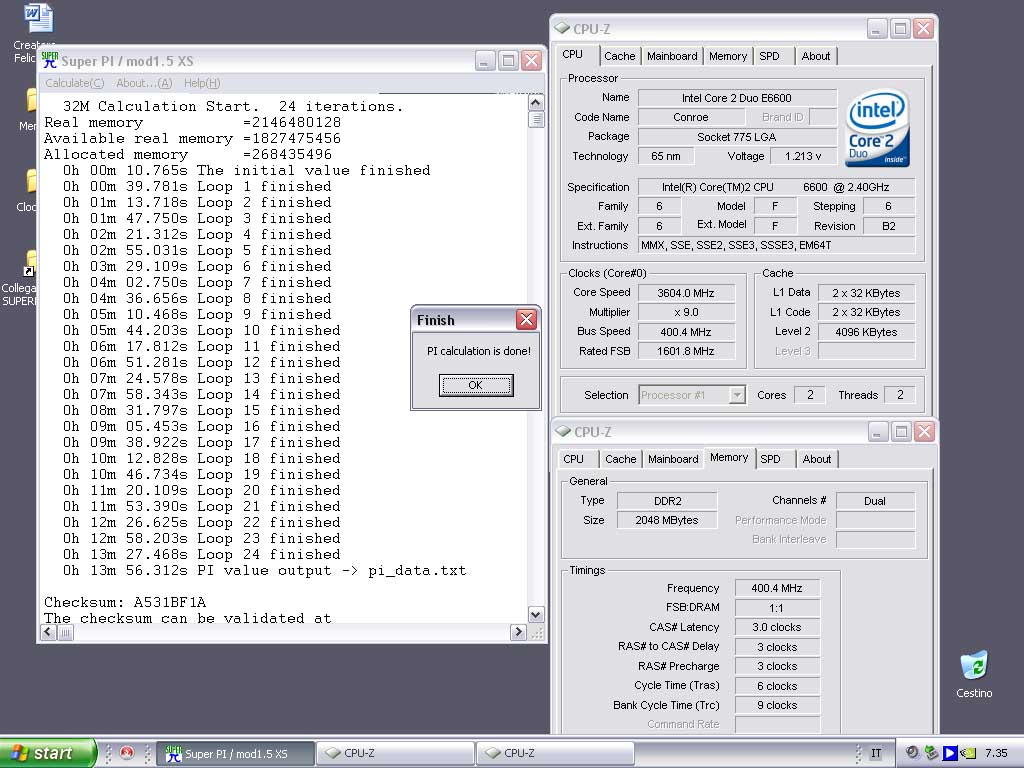The image size is (1024, 768).
Task: Click the IT language indicator on taskbar
Action: (x=876, y=753)
